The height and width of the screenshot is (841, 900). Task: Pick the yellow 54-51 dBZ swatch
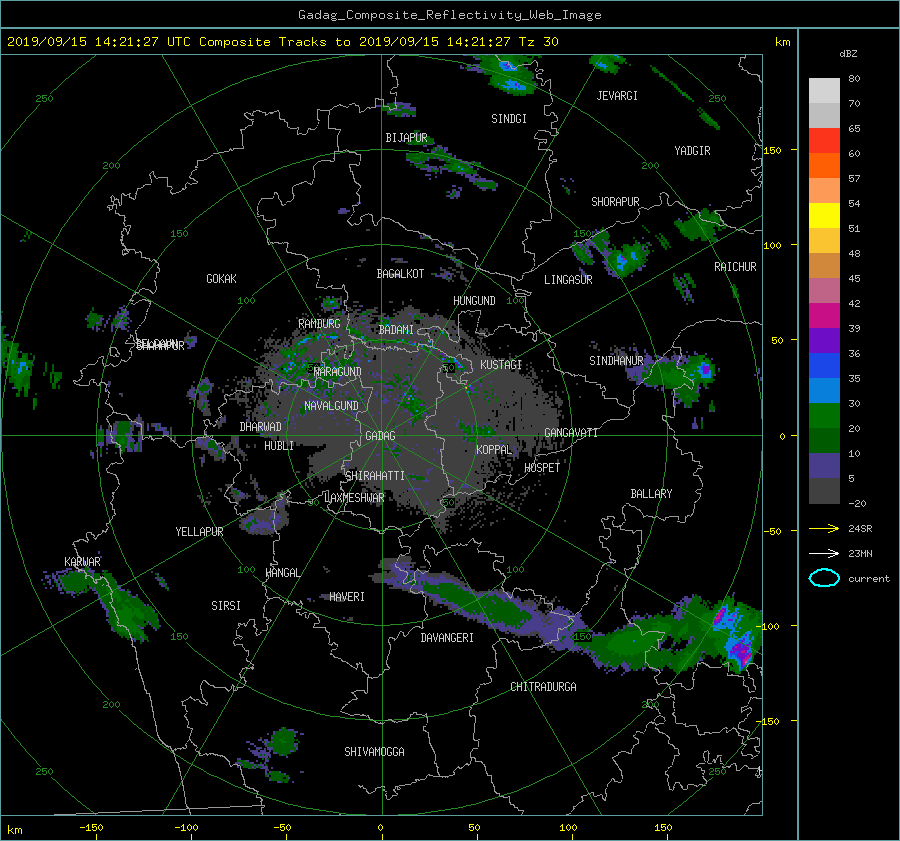(824, 215)
